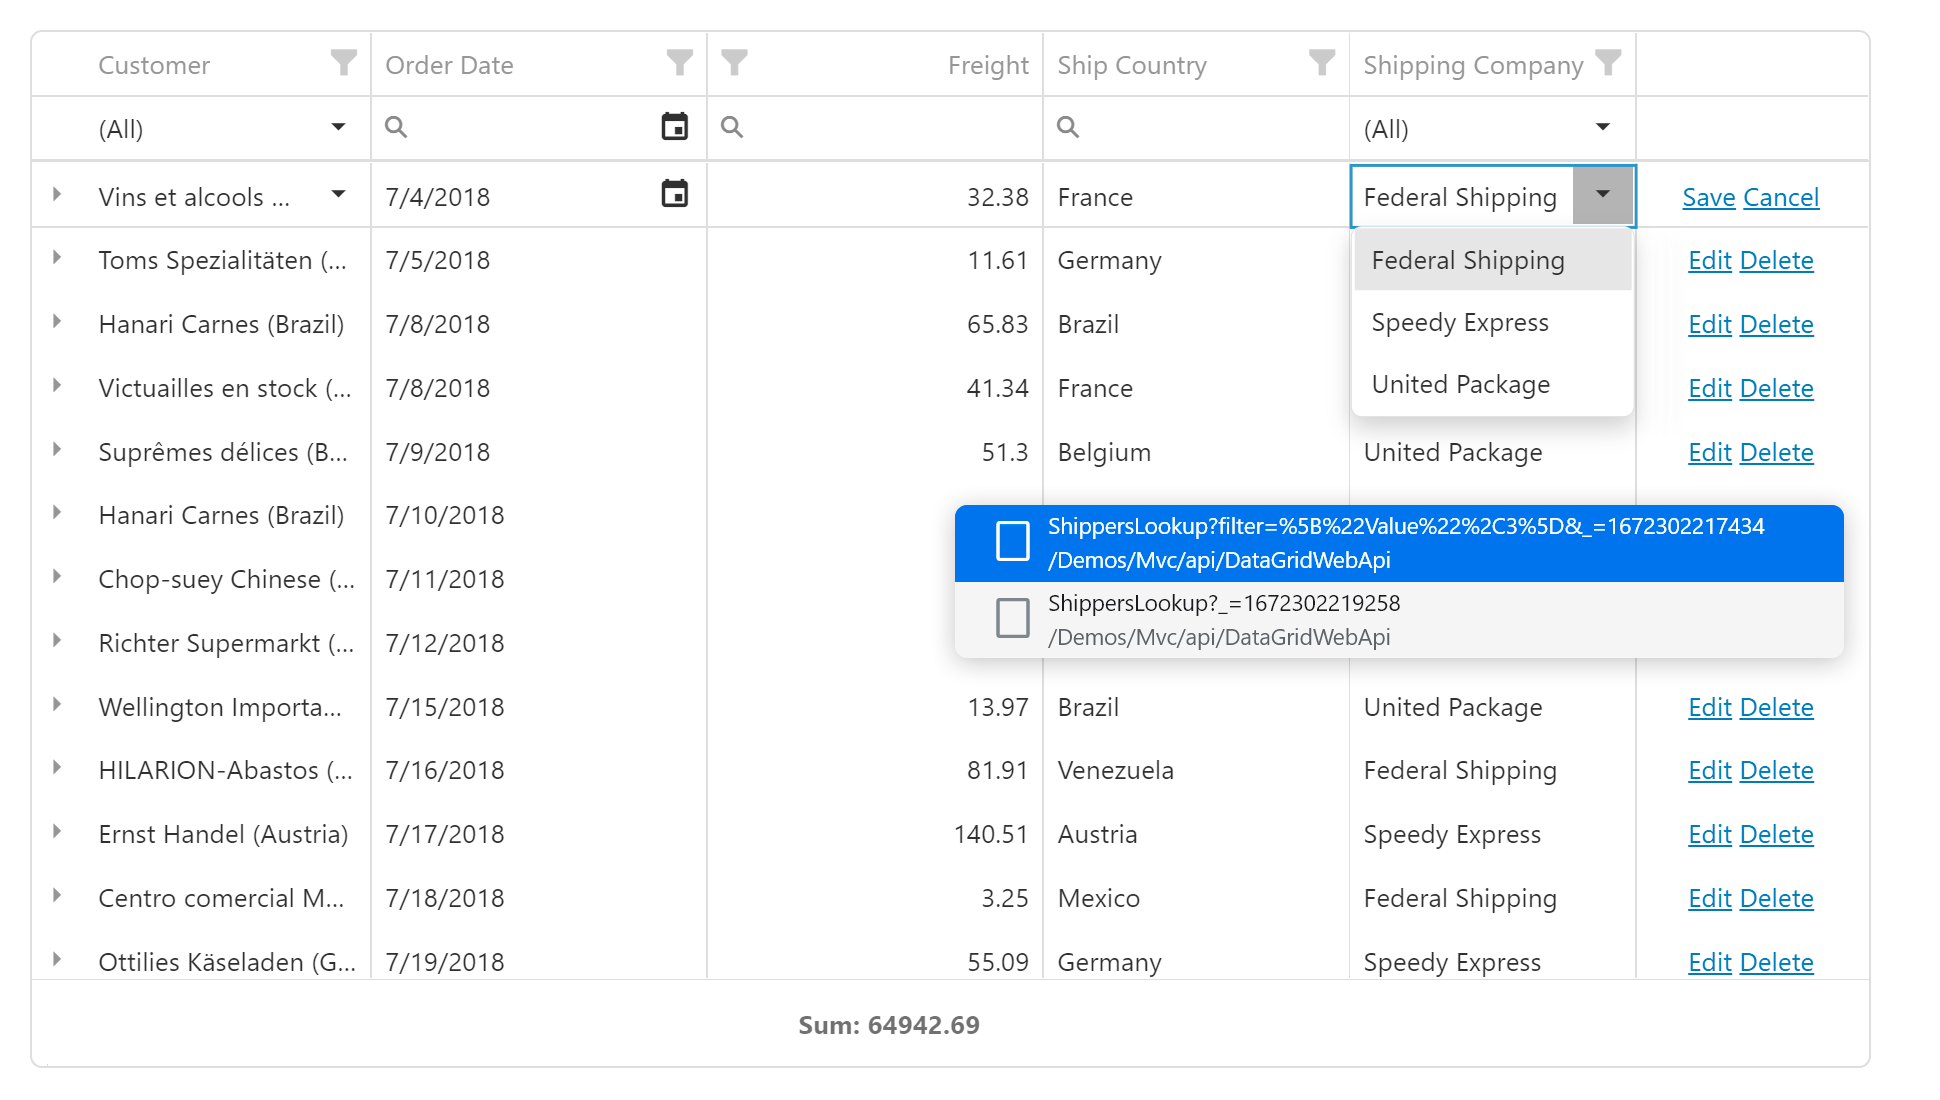Toggle checkbox for ShippersLookup second result
1940x1100 pixels.
coord(1011,619)
